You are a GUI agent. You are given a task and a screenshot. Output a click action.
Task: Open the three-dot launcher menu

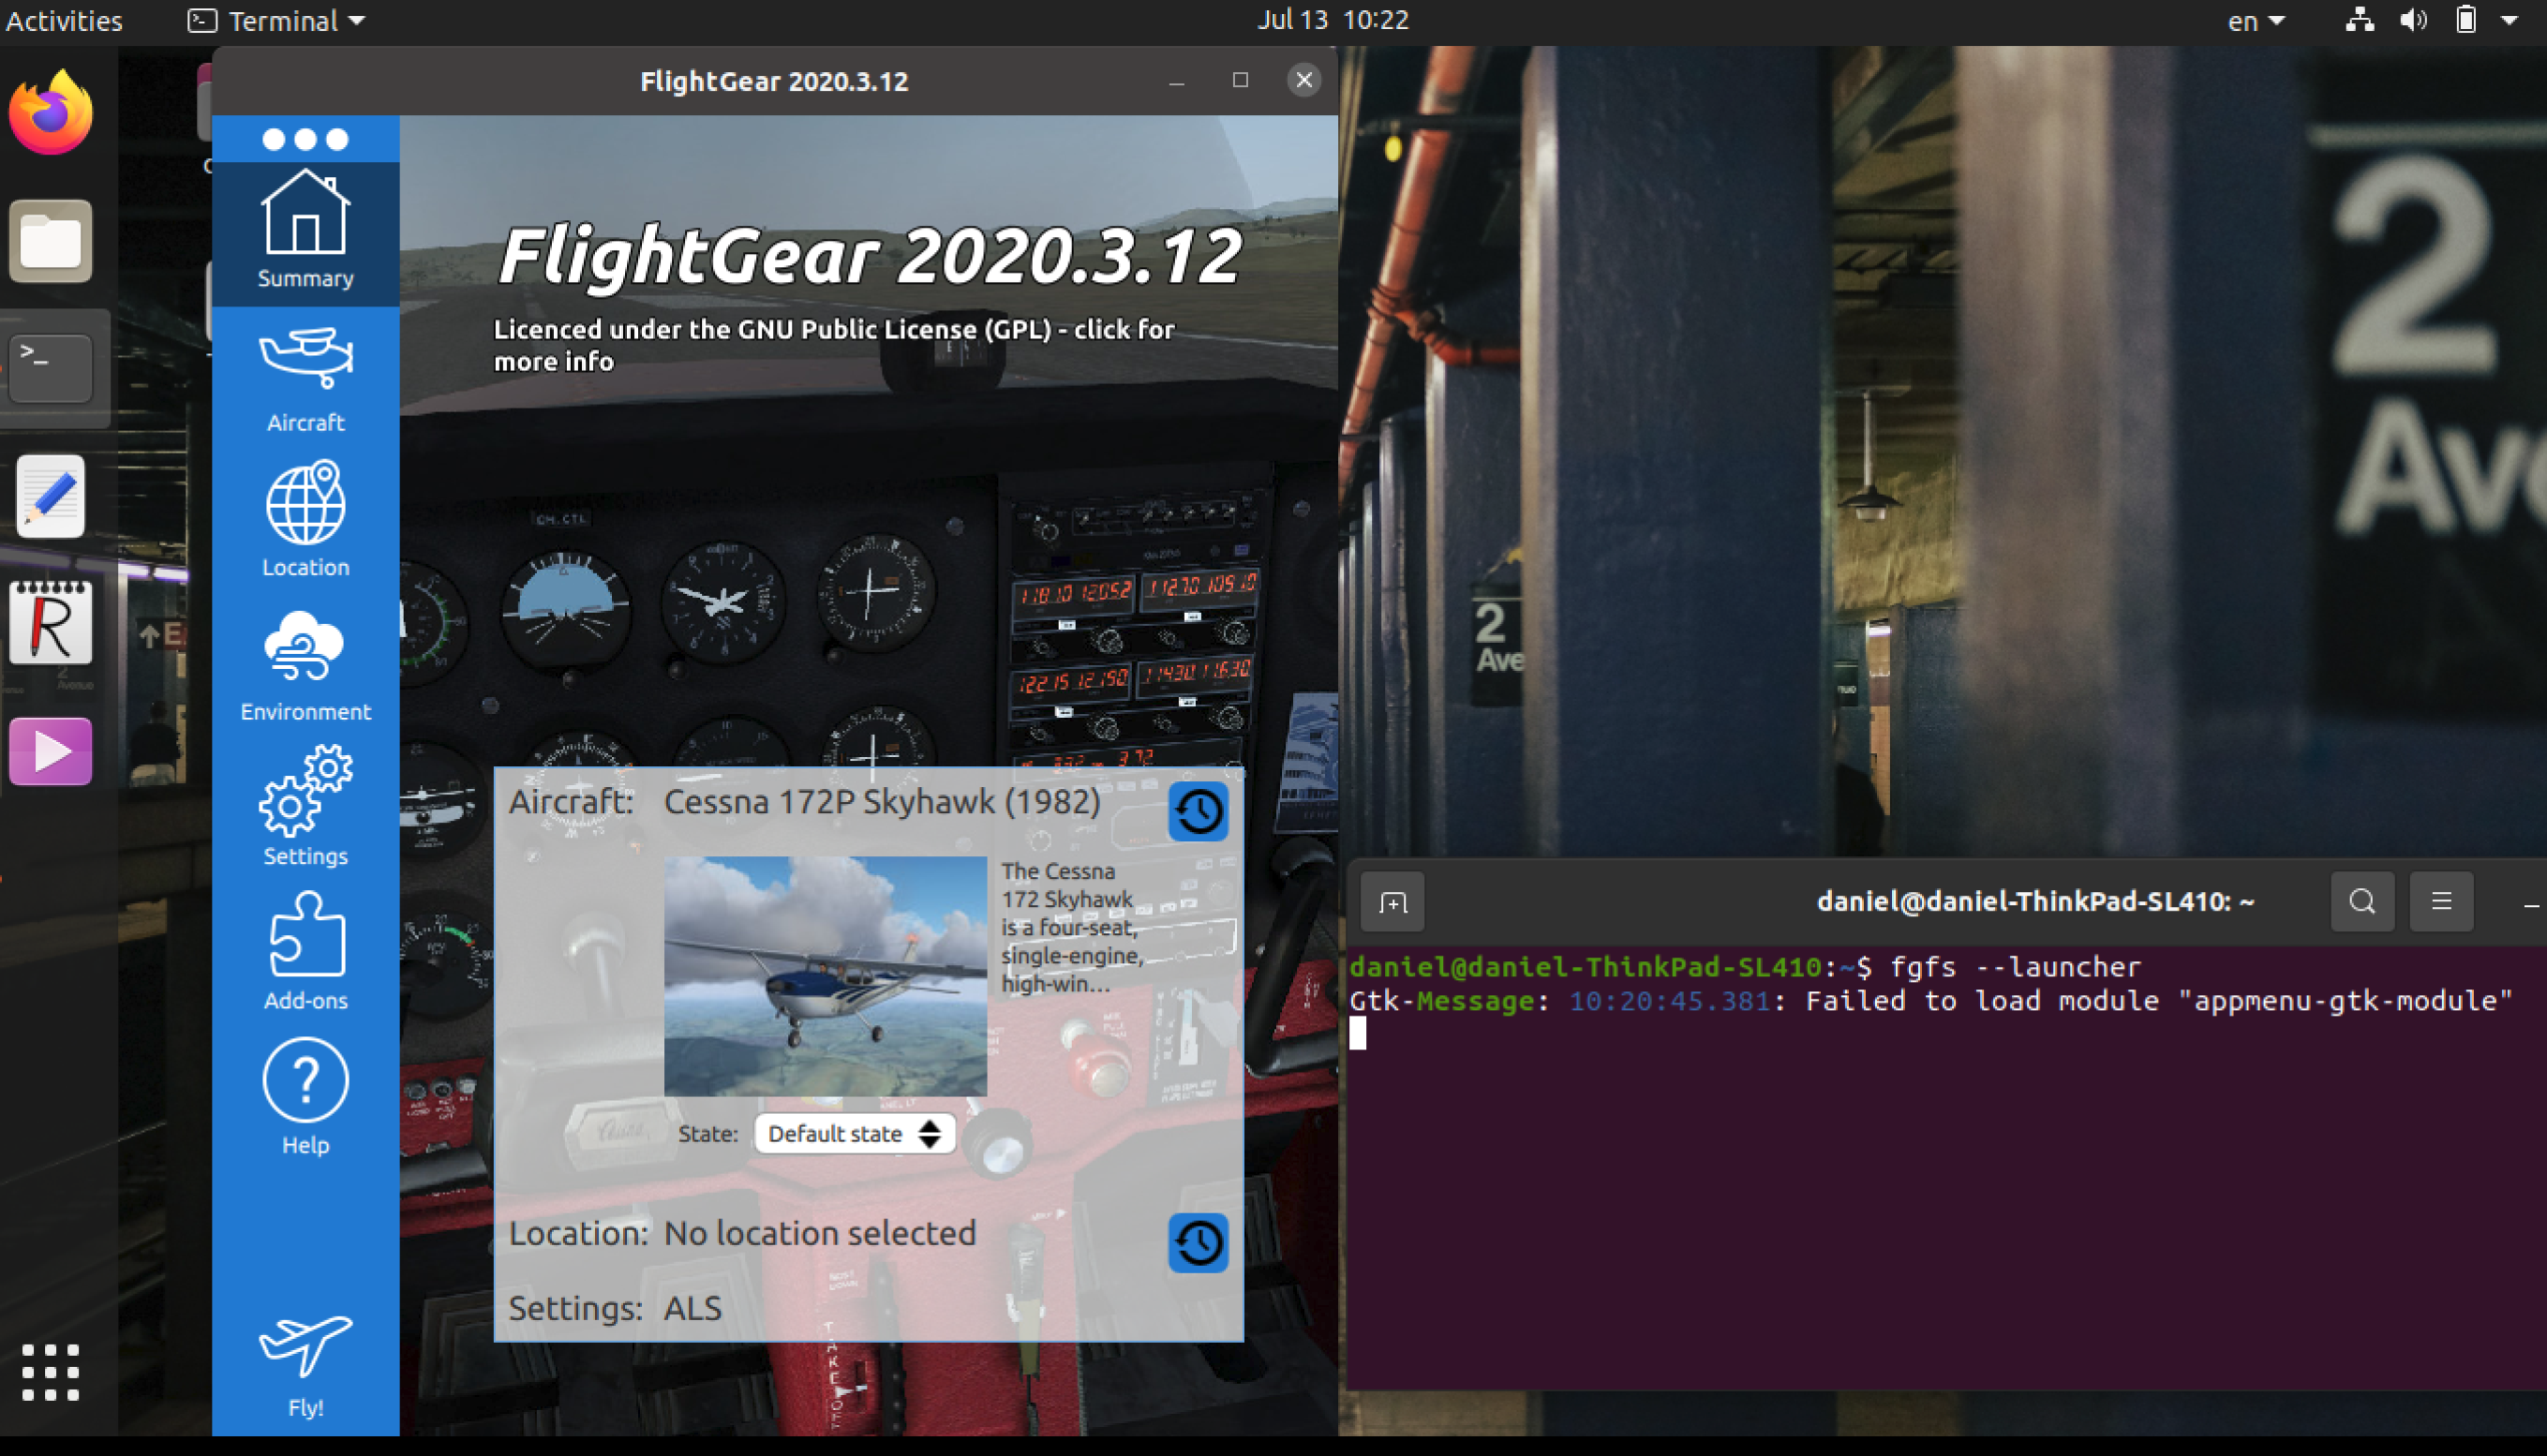coord(305,139)
